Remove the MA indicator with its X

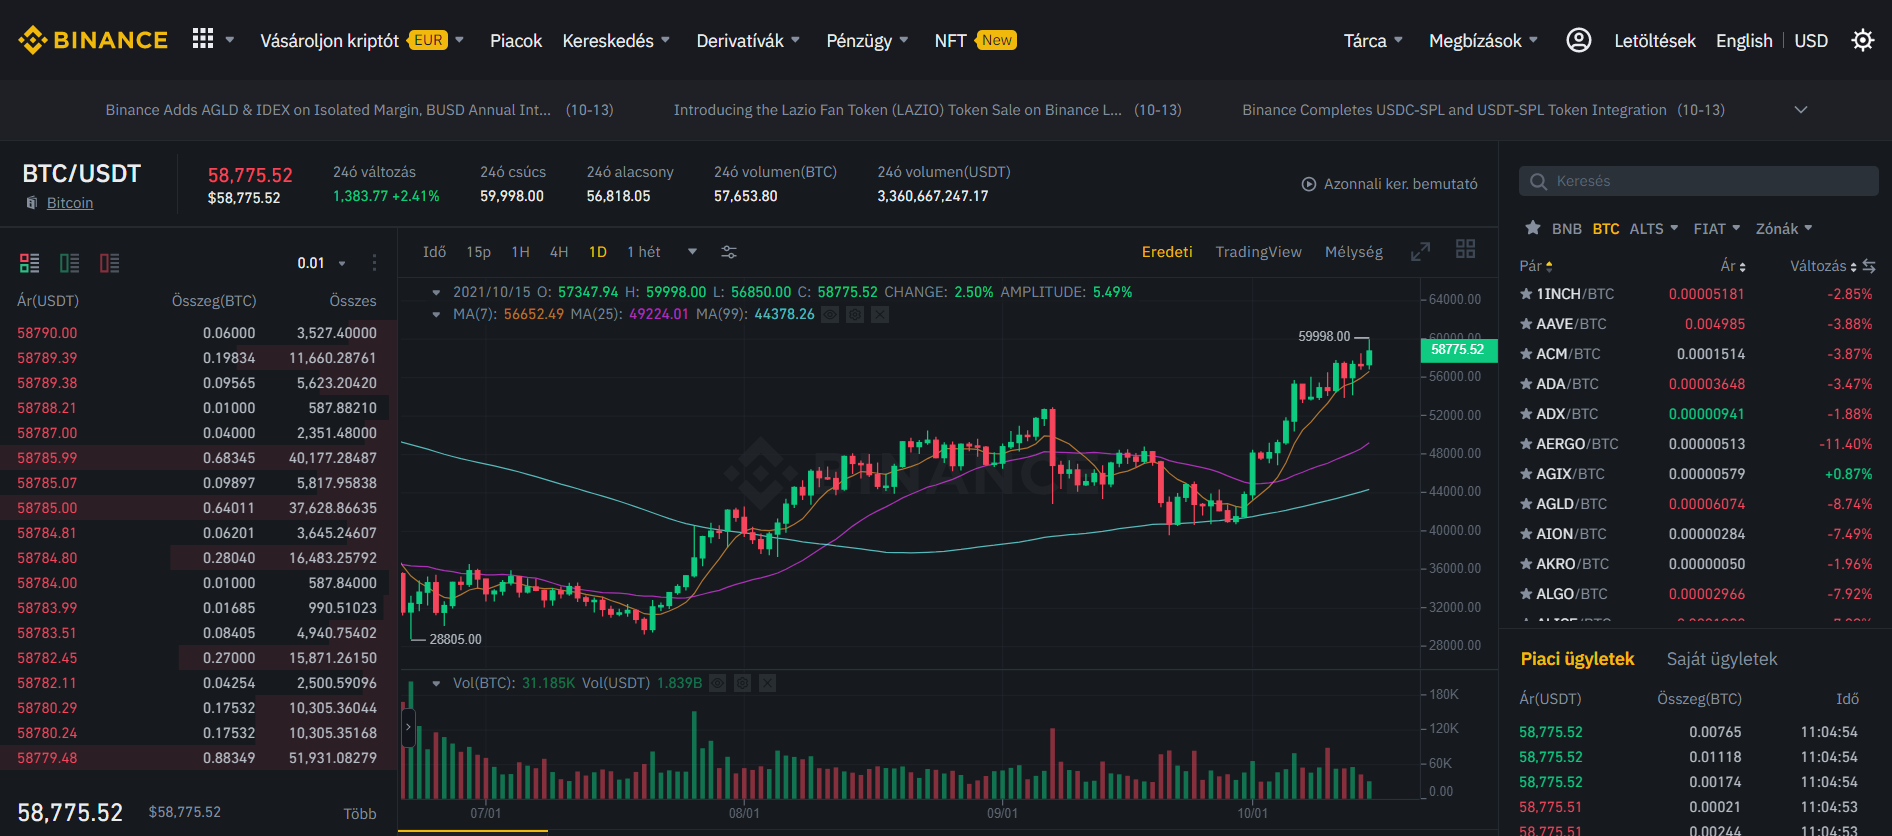(880, 314)
